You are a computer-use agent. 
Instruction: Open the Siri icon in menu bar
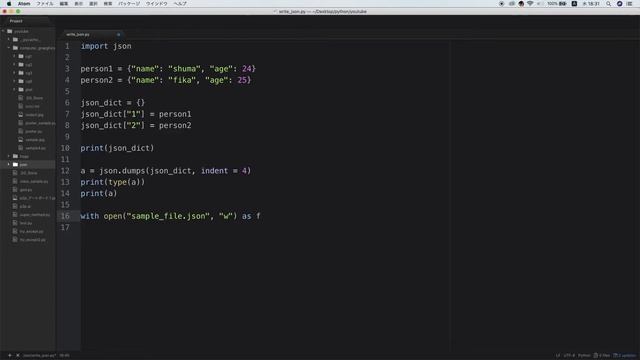(619, 4)
